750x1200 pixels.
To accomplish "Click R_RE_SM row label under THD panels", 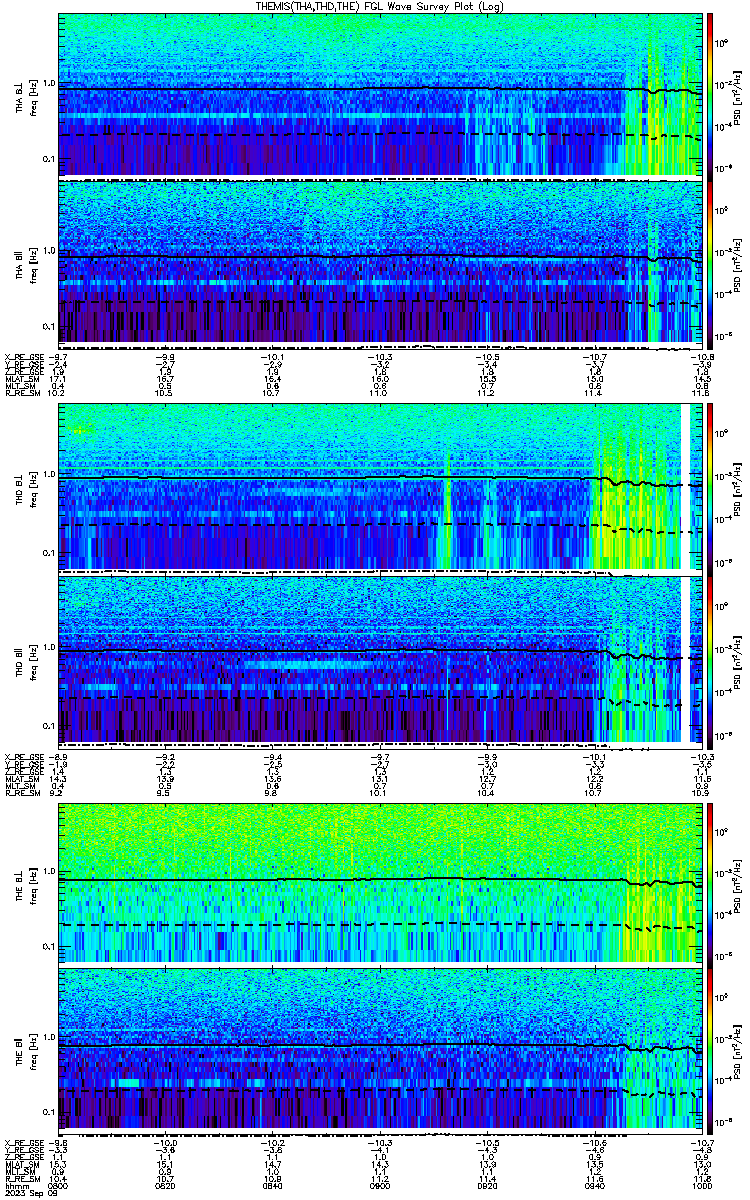I will [x=21, y=795].
